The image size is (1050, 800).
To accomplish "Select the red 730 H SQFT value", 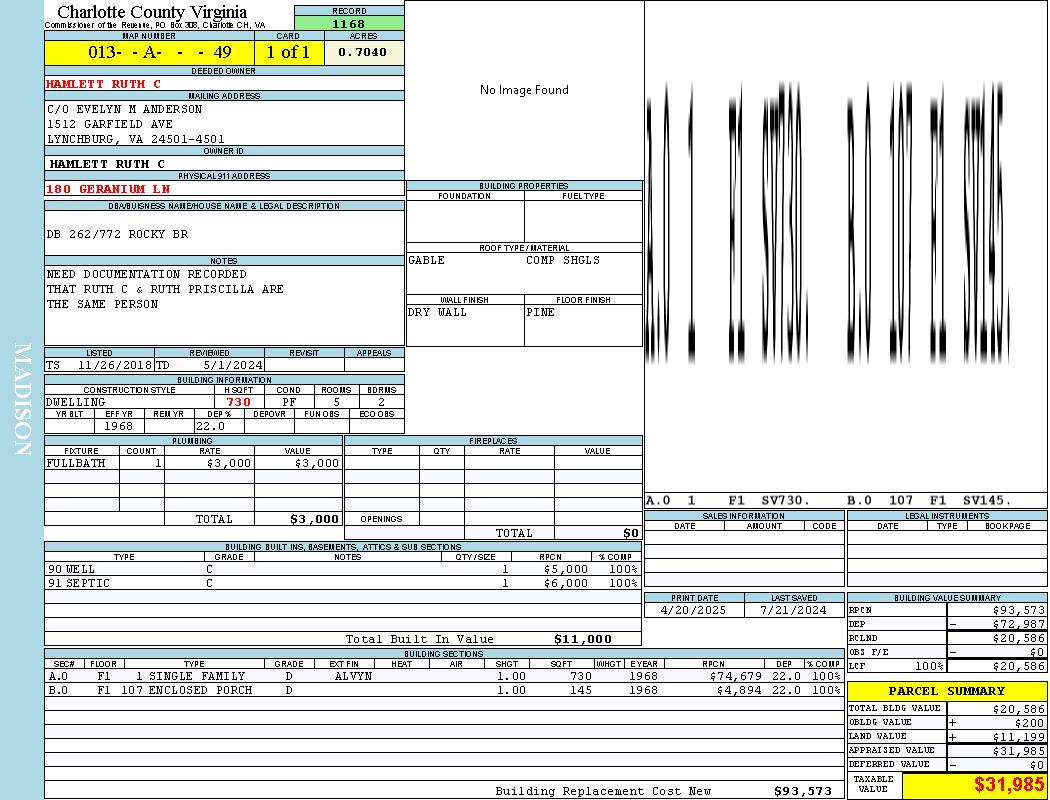I will pyautogui.click(x=238, y=402).
